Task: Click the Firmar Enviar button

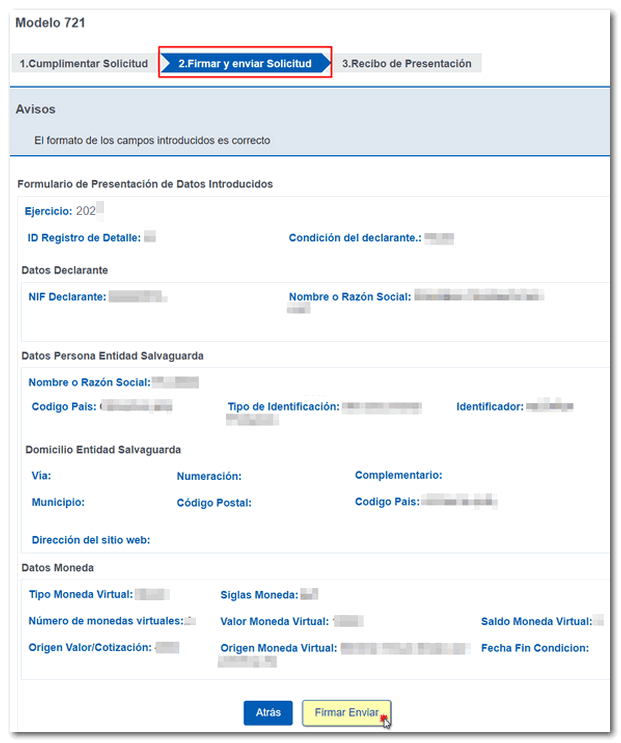Action: (x=346, y=713)
